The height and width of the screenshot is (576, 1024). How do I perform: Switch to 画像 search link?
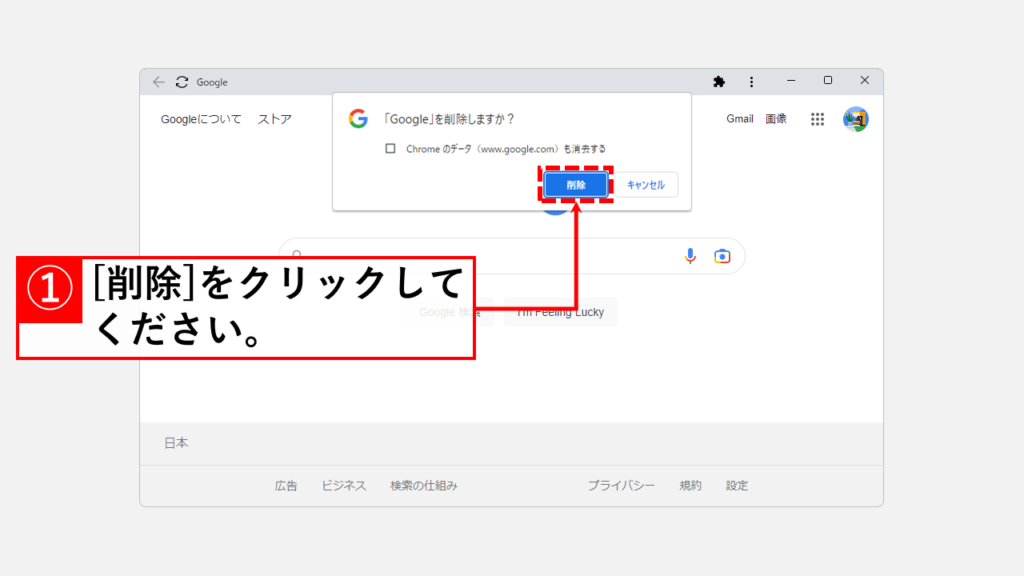pyautogui.click(x=776, y=119)
